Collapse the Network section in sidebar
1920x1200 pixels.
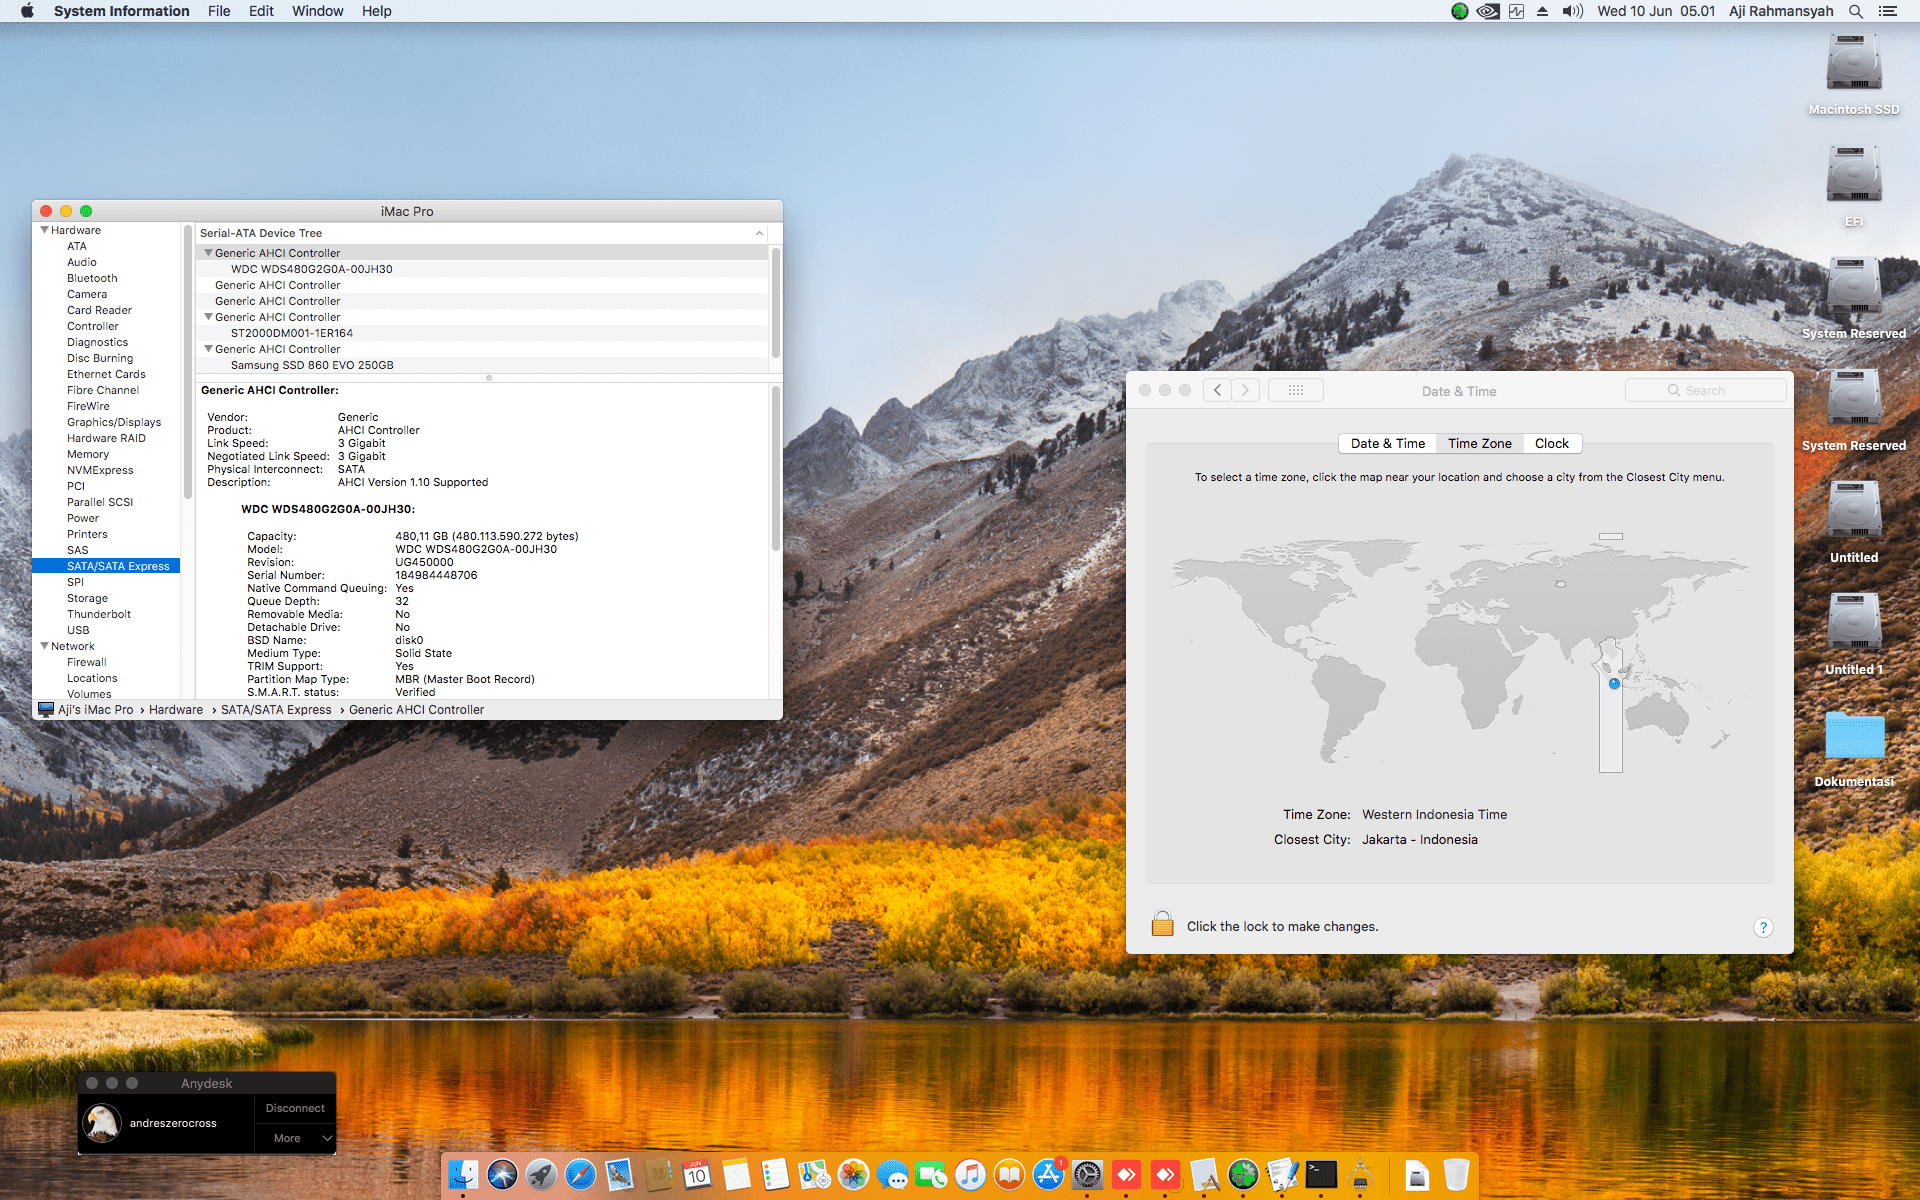(45, 646)
